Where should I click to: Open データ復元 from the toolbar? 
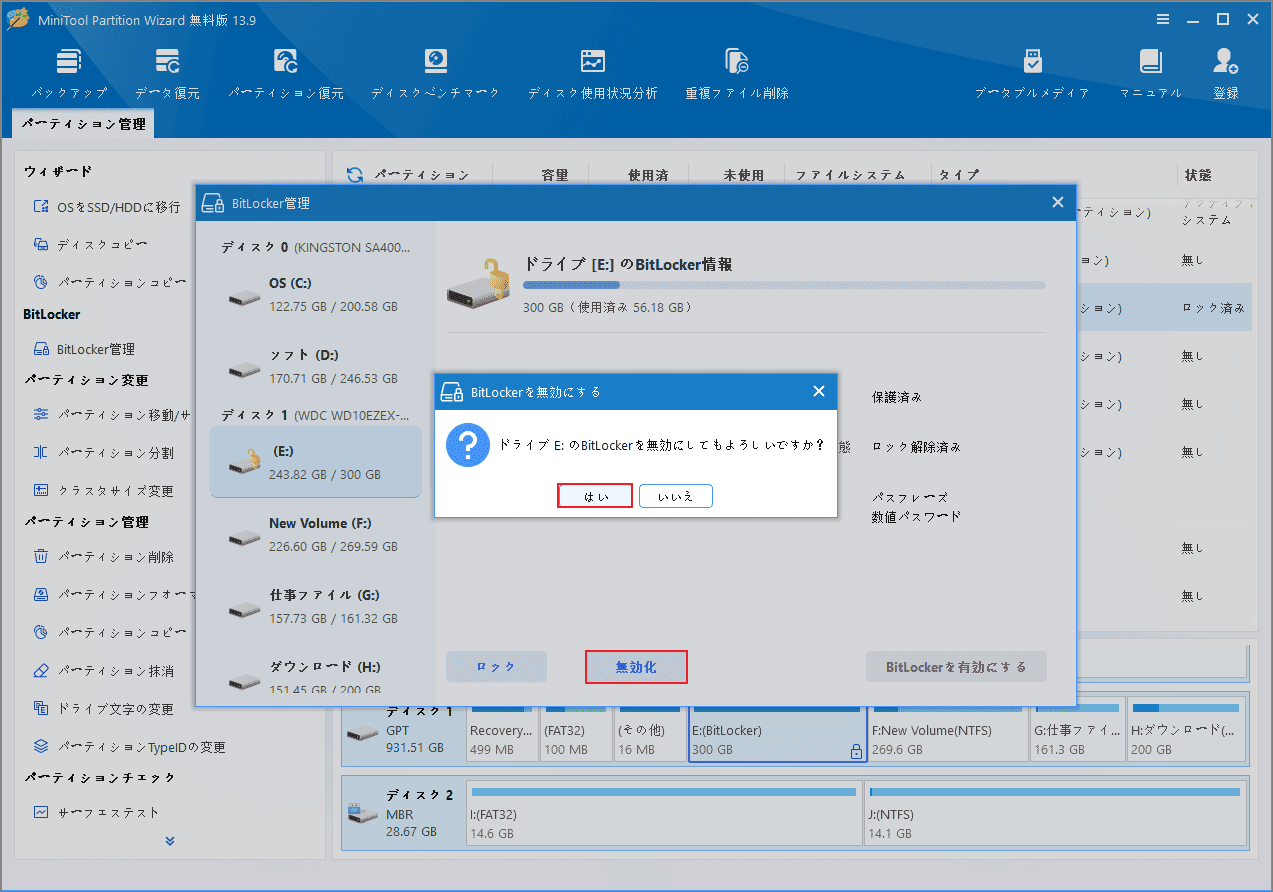point(168,74)
